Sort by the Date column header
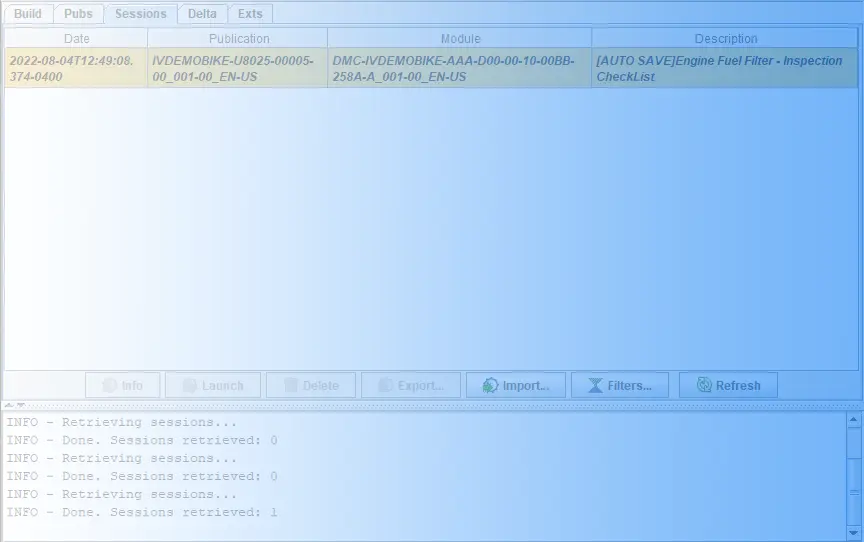Screen dimensions: 864x542 pos(76,39)
